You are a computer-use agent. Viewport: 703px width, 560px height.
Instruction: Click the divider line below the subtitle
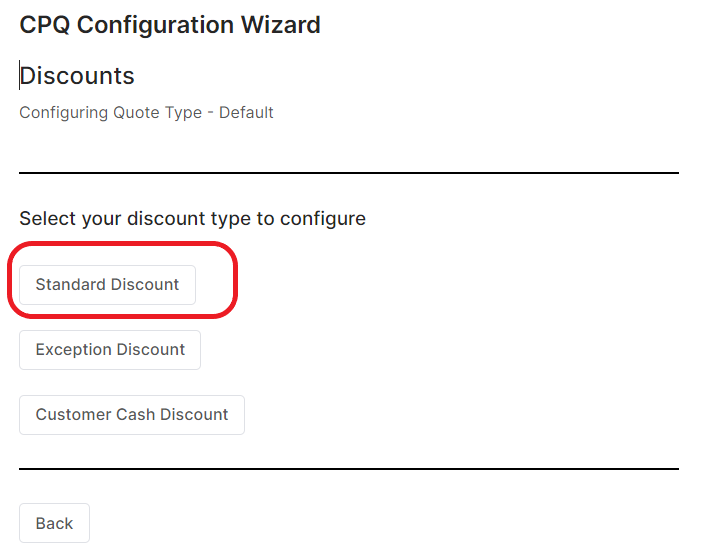(349, 173)
